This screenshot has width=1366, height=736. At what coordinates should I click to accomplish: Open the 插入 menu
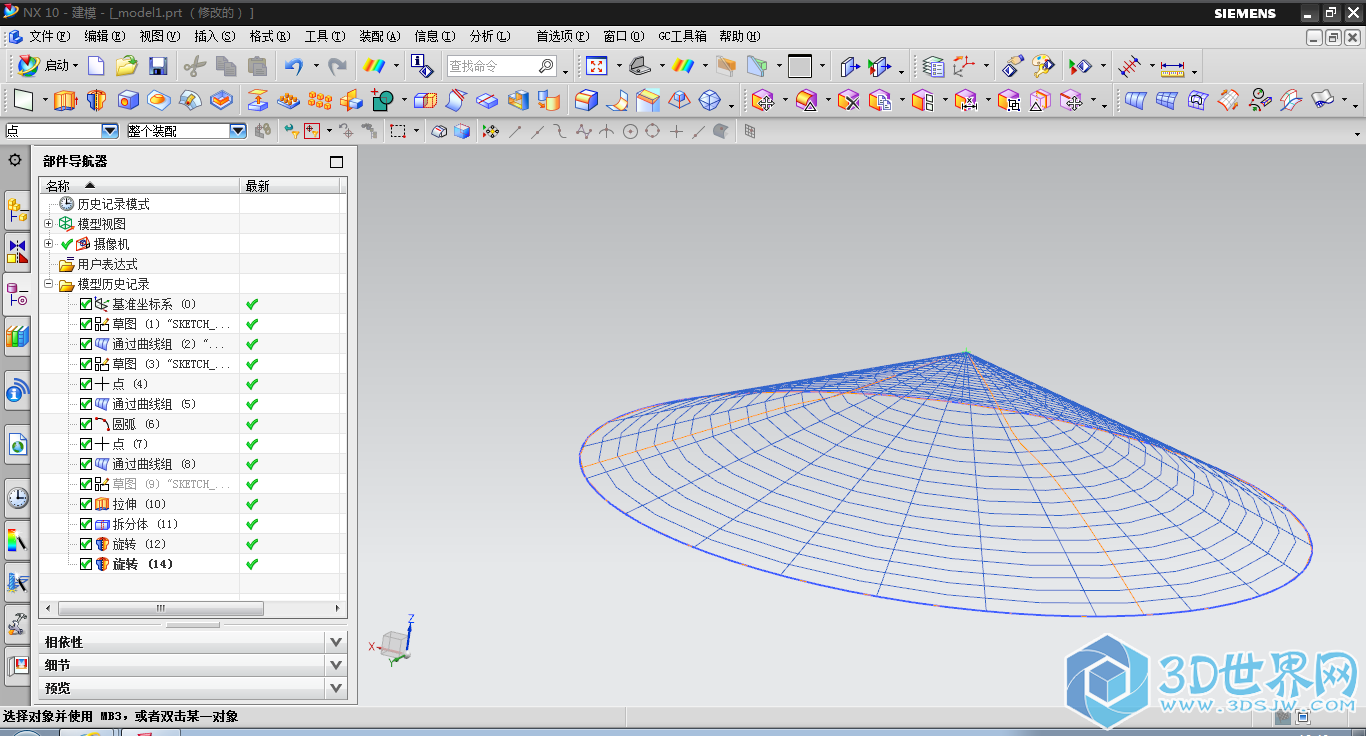point(214,36)
